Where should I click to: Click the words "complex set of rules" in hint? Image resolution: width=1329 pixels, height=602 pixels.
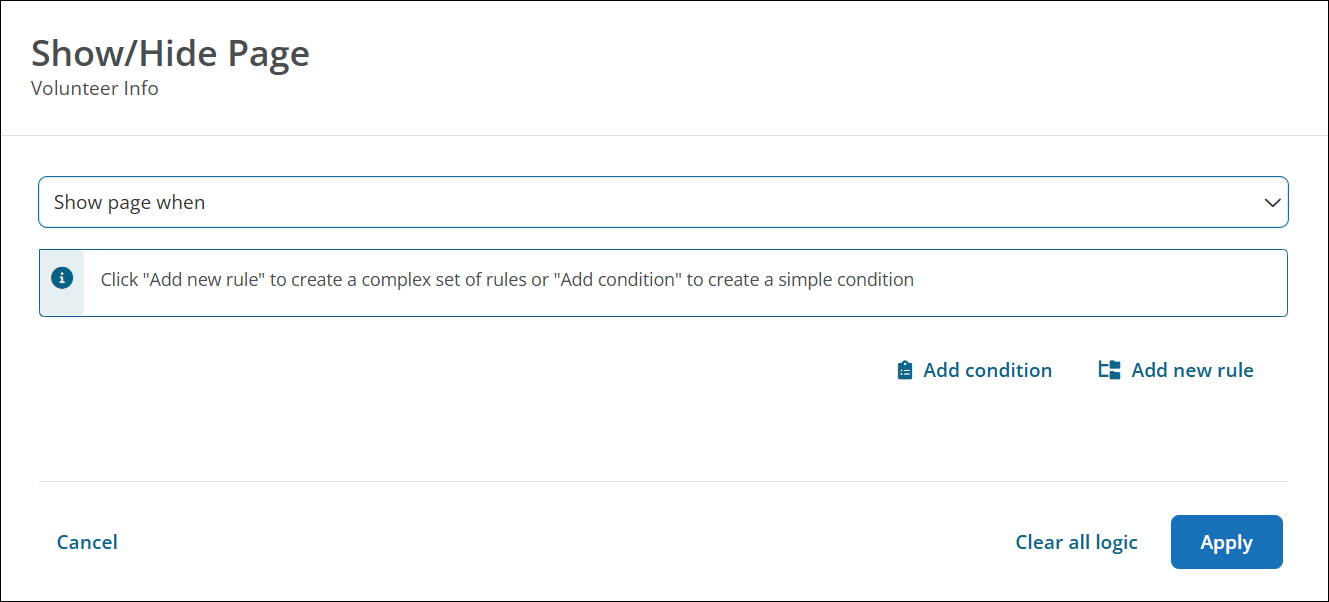pos(443,280)
